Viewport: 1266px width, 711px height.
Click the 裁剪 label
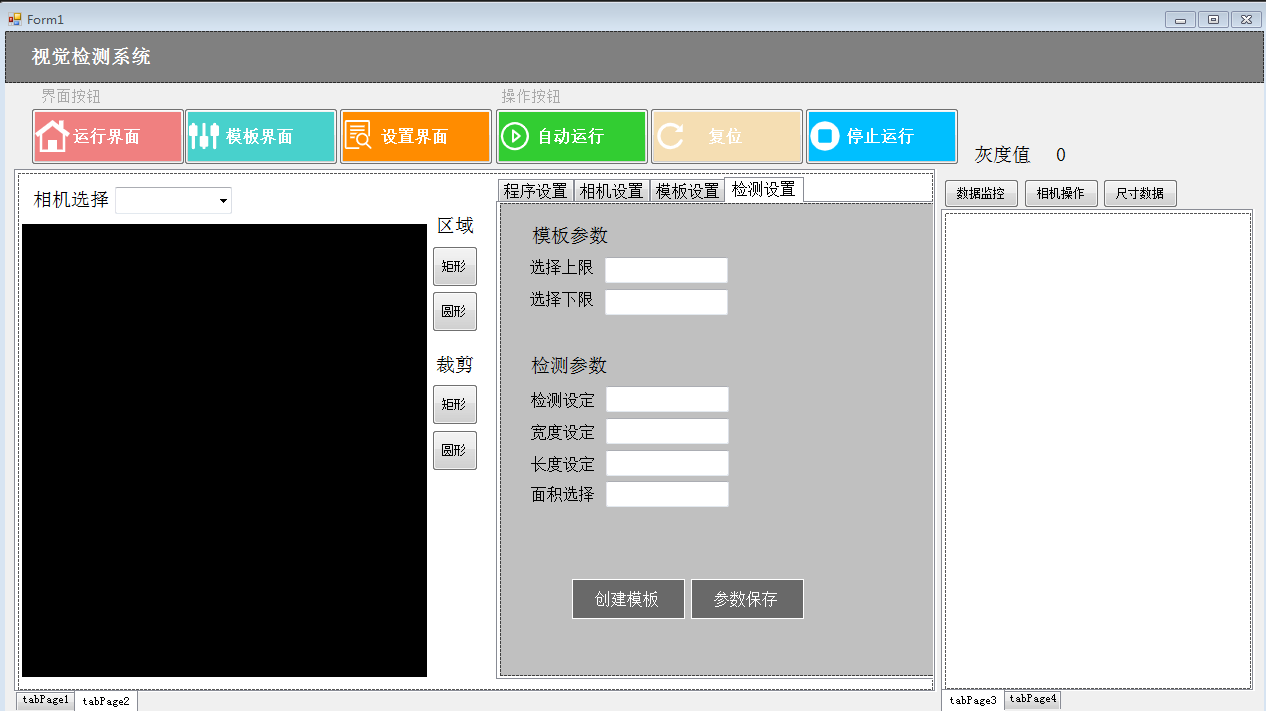click(x=455, y=365)
